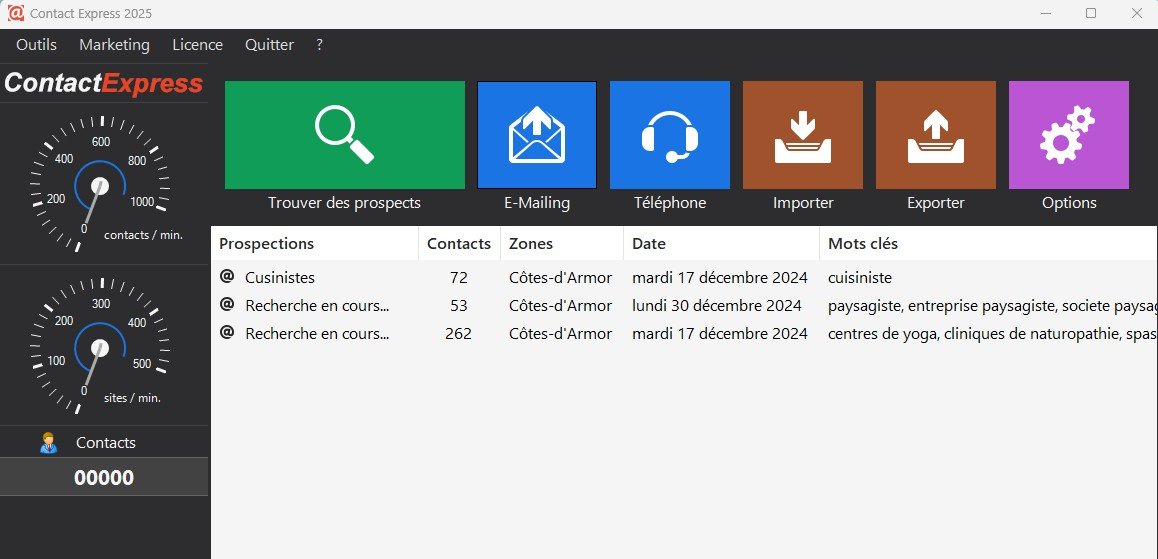
Task: Sort by the Contacts column header
Action: pyautogui.click(x=459, y=244)
